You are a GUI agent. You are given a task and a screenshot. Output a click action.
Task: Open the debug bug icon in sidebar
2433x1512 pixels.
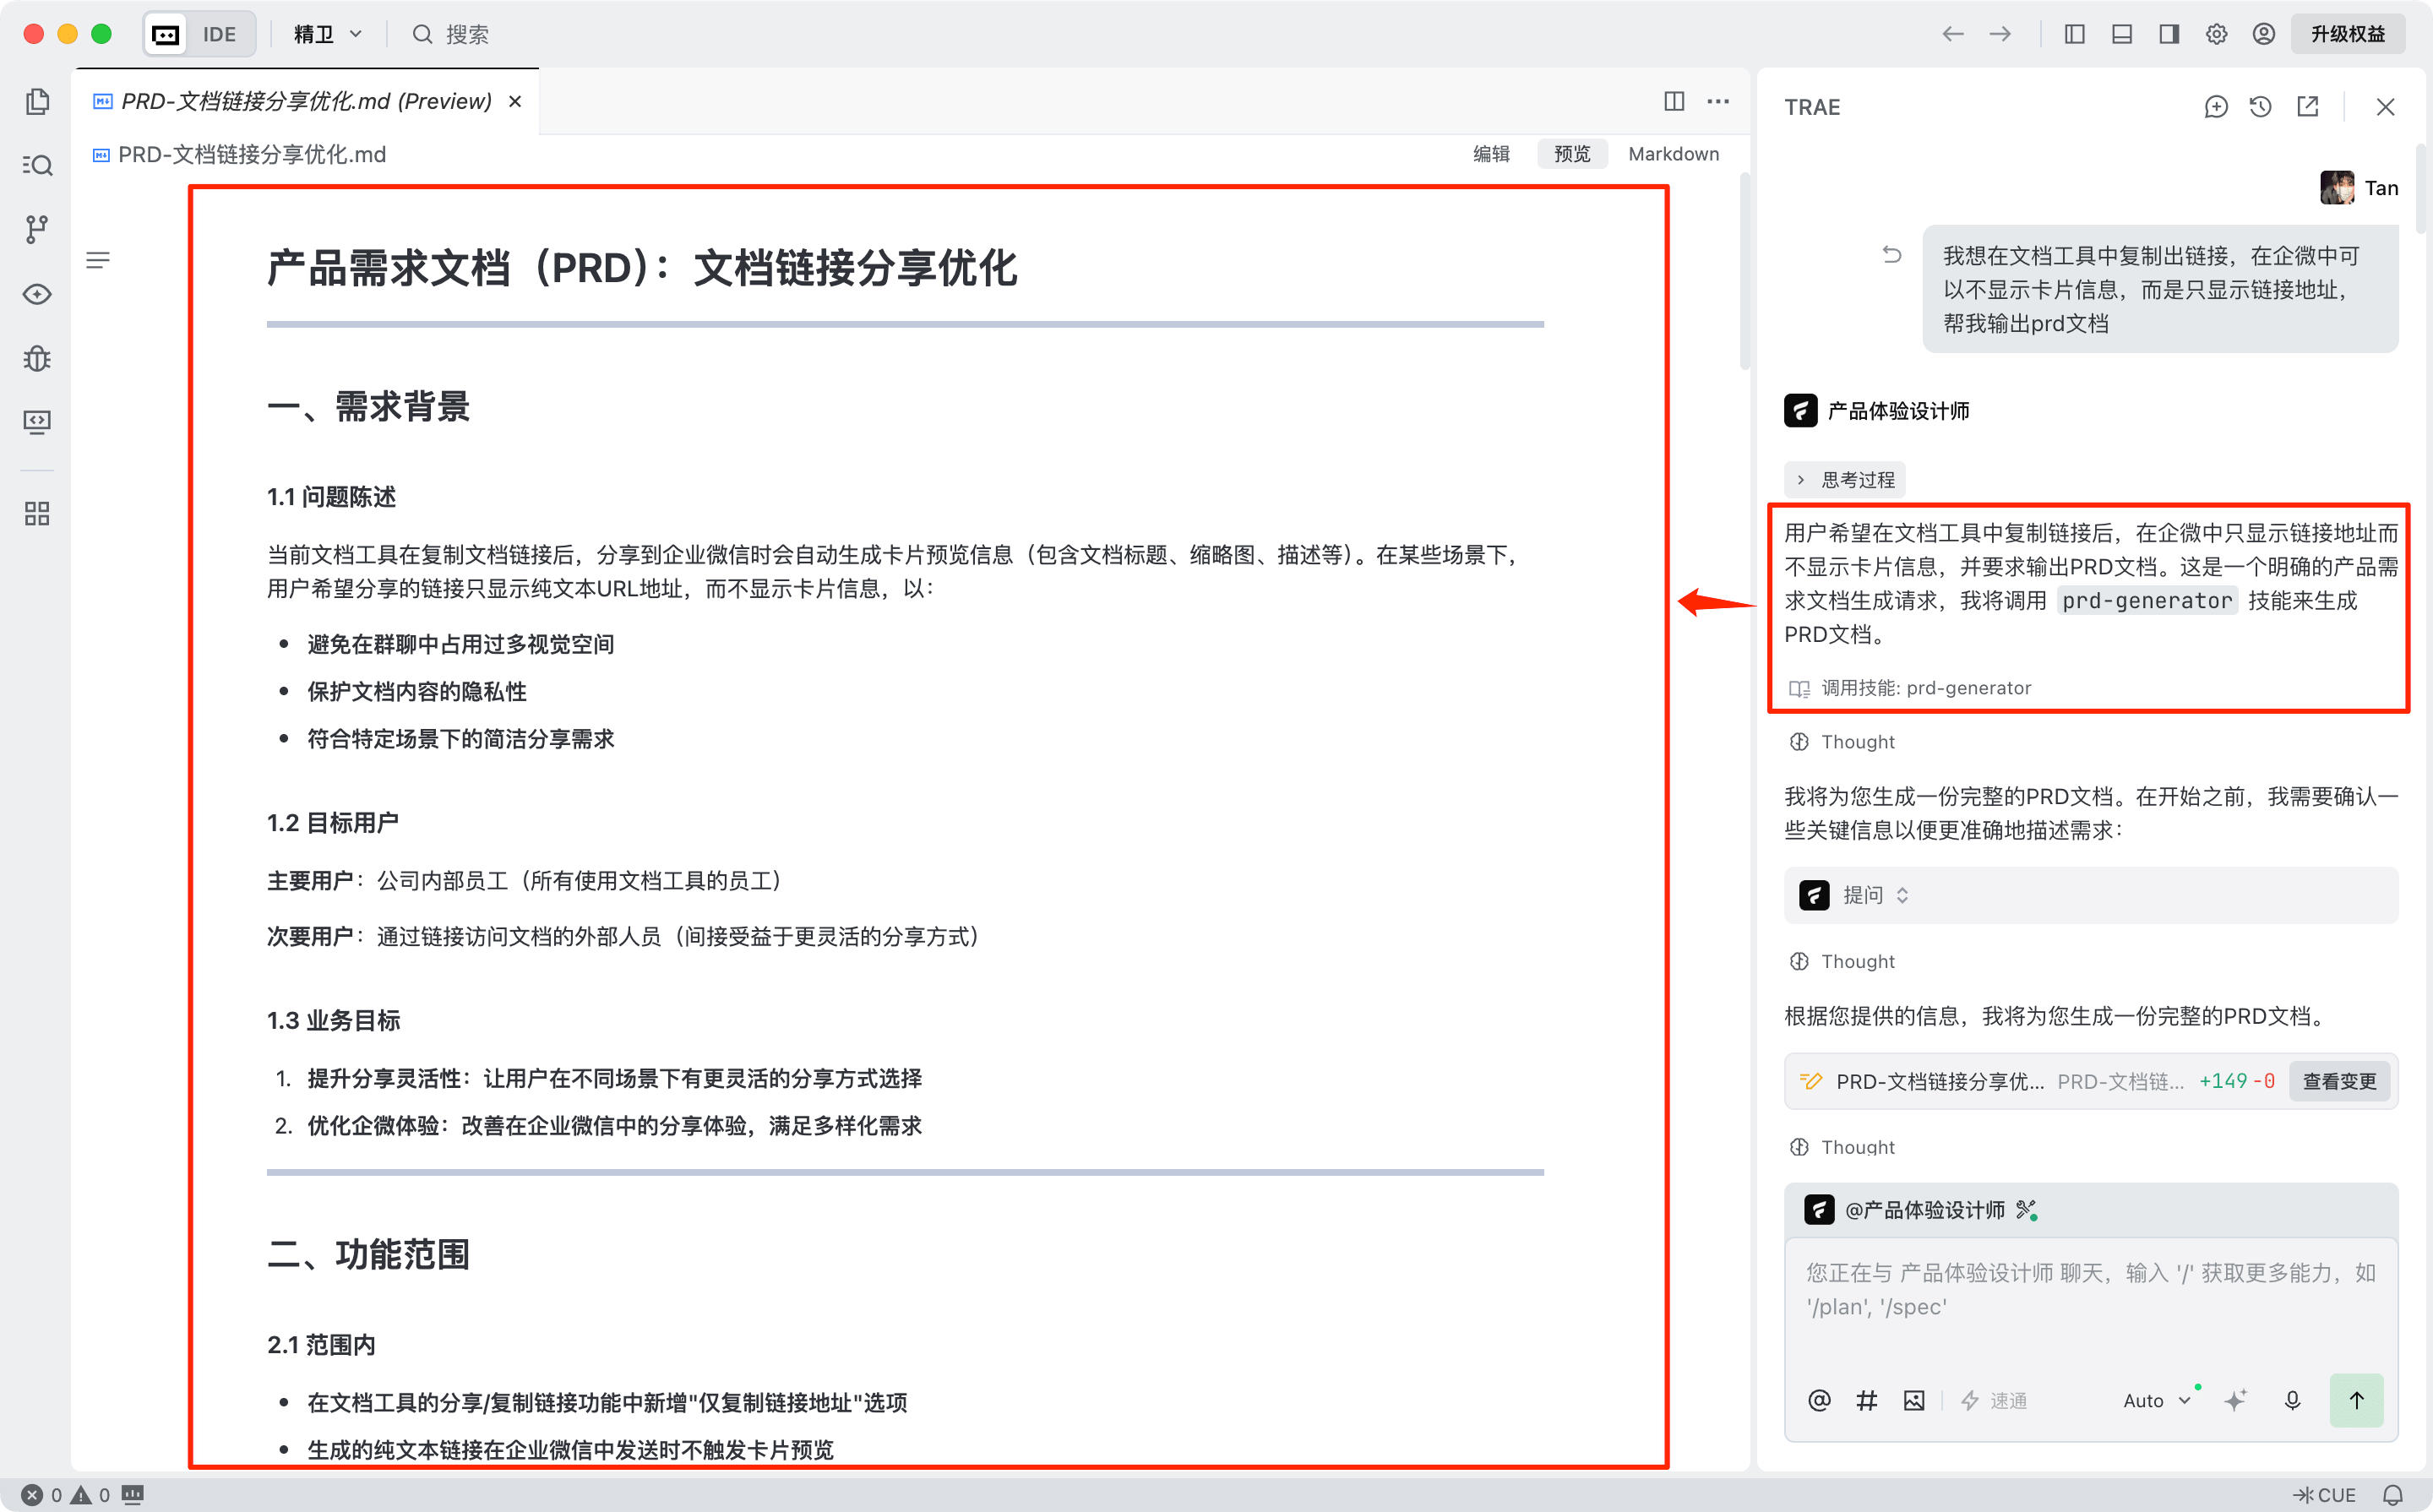[x=37, y=358]
